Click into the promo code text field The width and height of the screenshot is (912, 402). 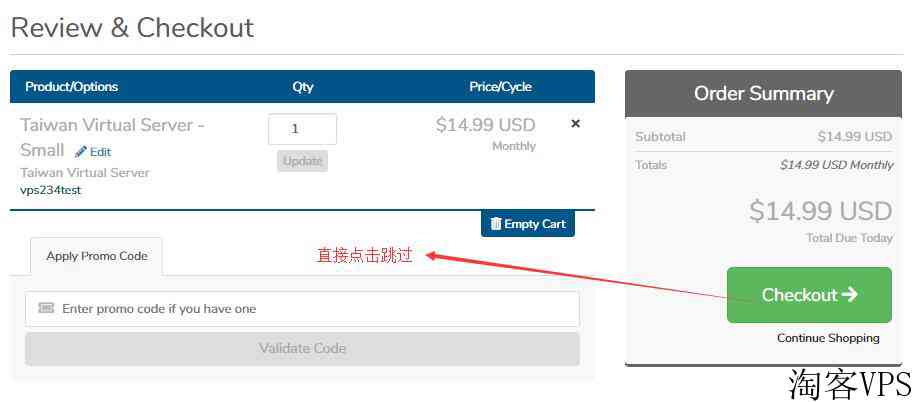[x=302, y=309]
